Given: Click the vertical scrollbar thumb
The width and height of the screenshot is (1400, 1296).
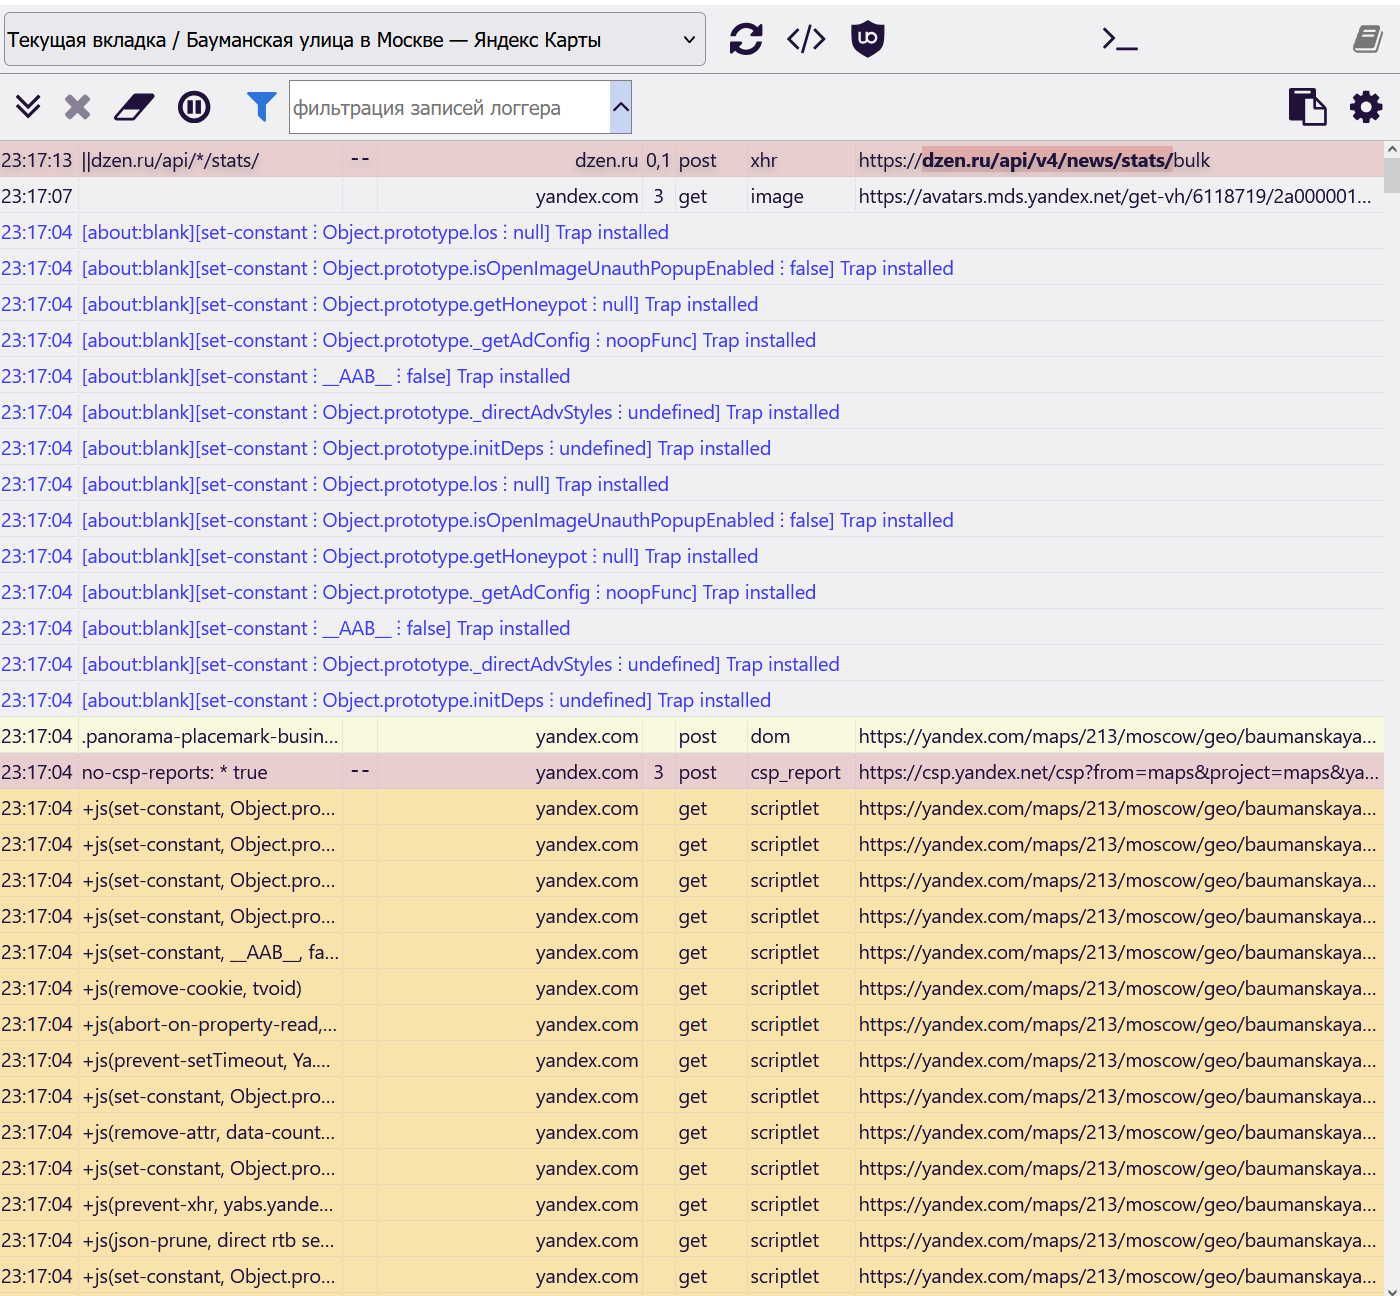Looking at the screenshot, I should pyautogui.click(x=1392, y=175).
